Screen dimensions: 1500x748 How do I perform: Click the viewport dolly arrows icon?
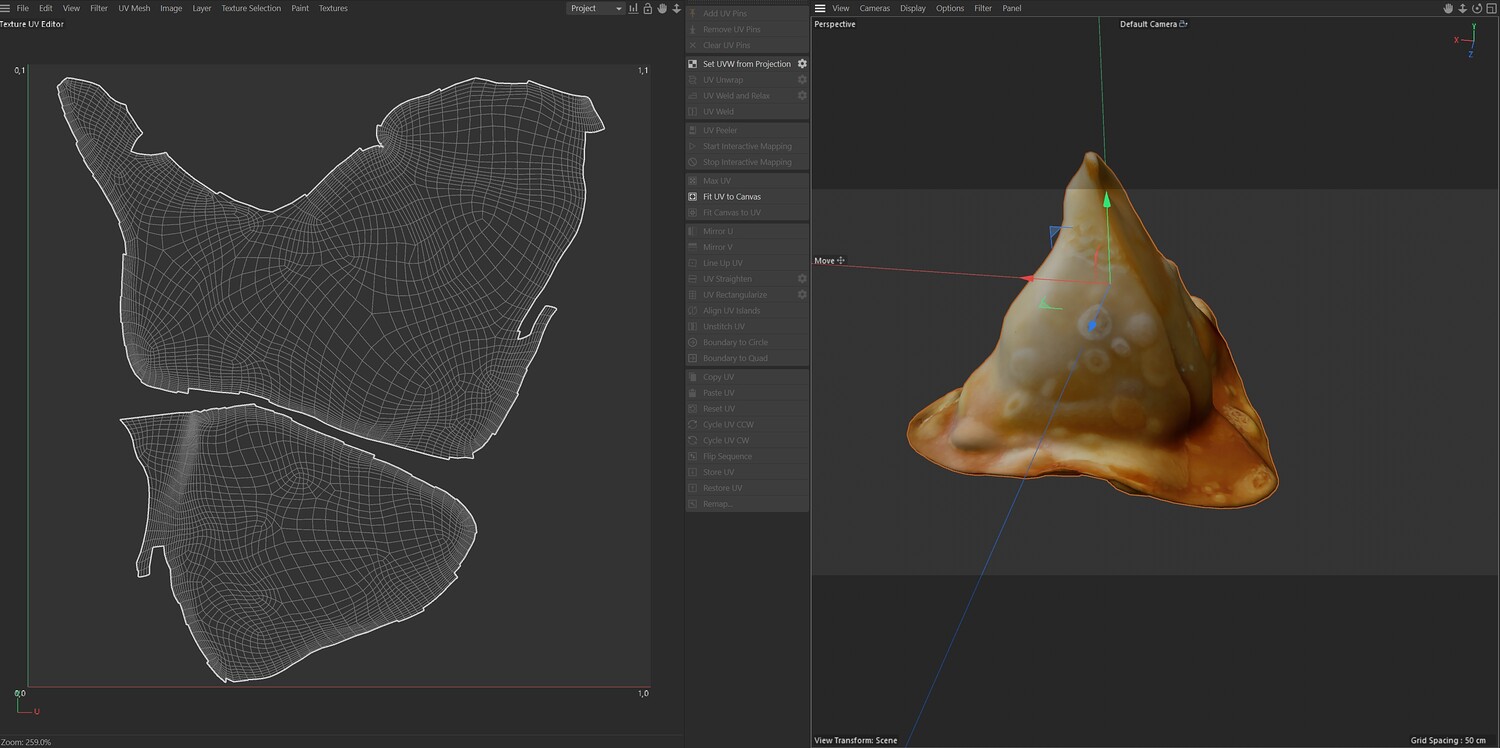coord(1463,8)
